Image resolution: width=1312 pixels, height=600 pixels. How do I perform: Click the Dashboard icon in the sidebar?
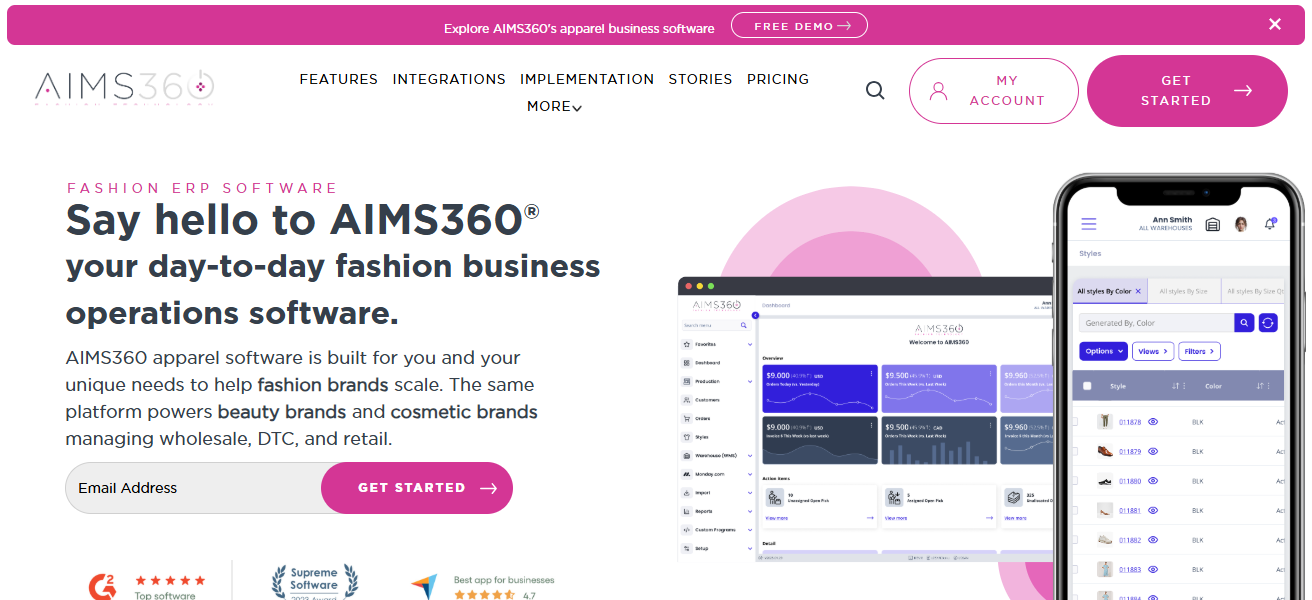(x=687, y=363)
